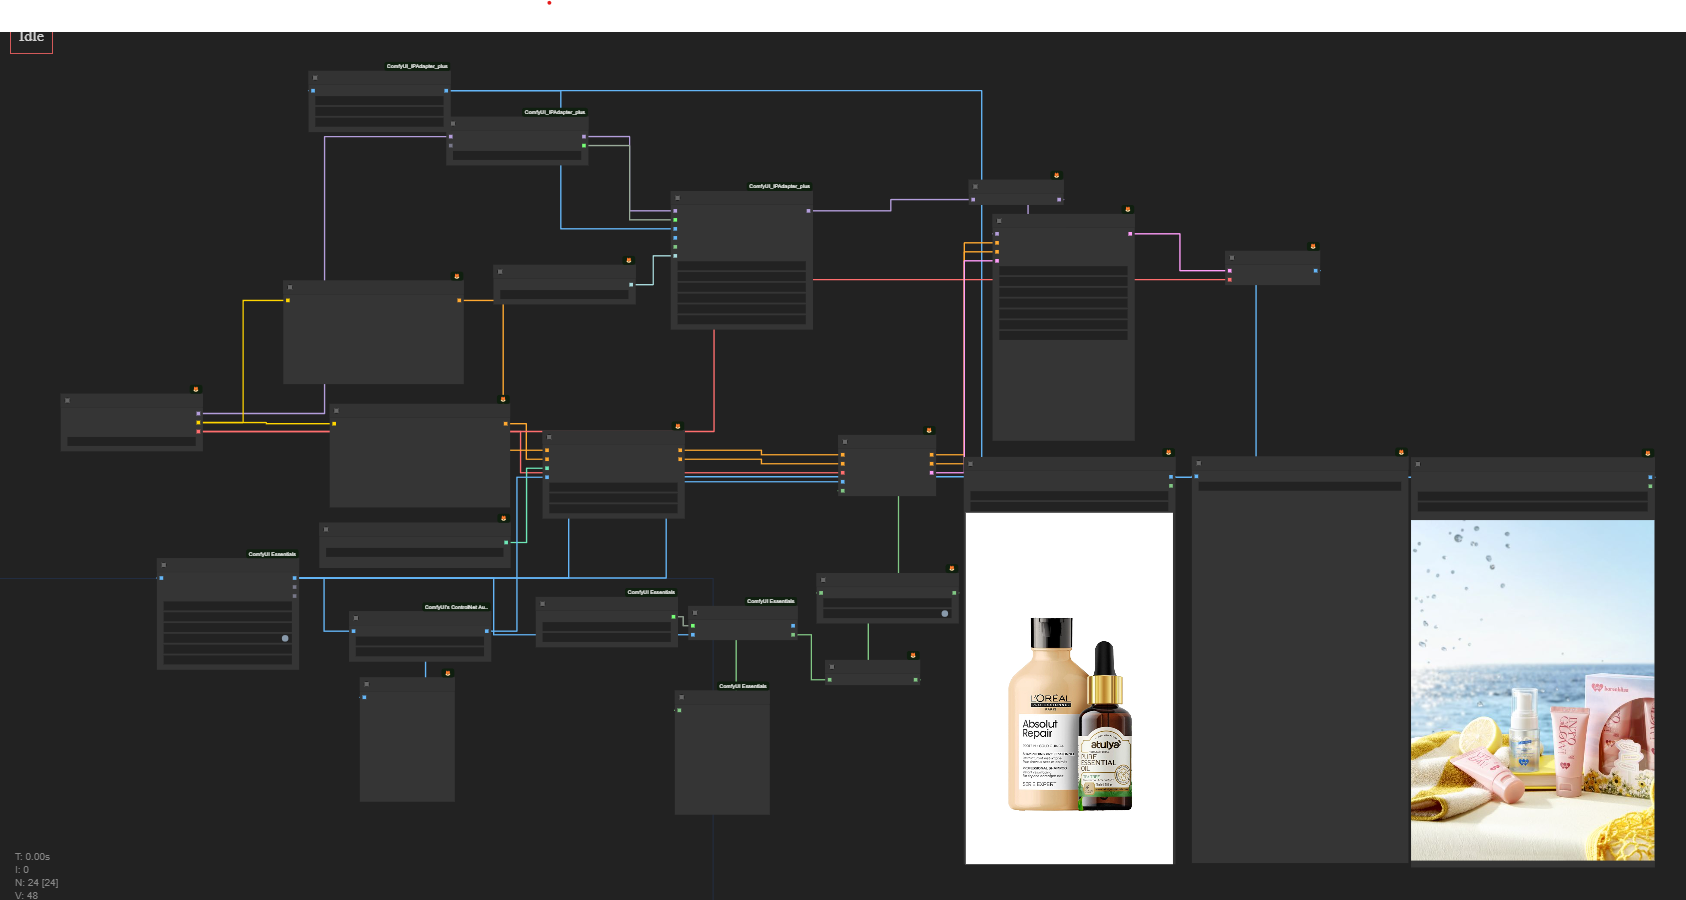Open the beach cosmetics scene preview image

pos(1532,690)
